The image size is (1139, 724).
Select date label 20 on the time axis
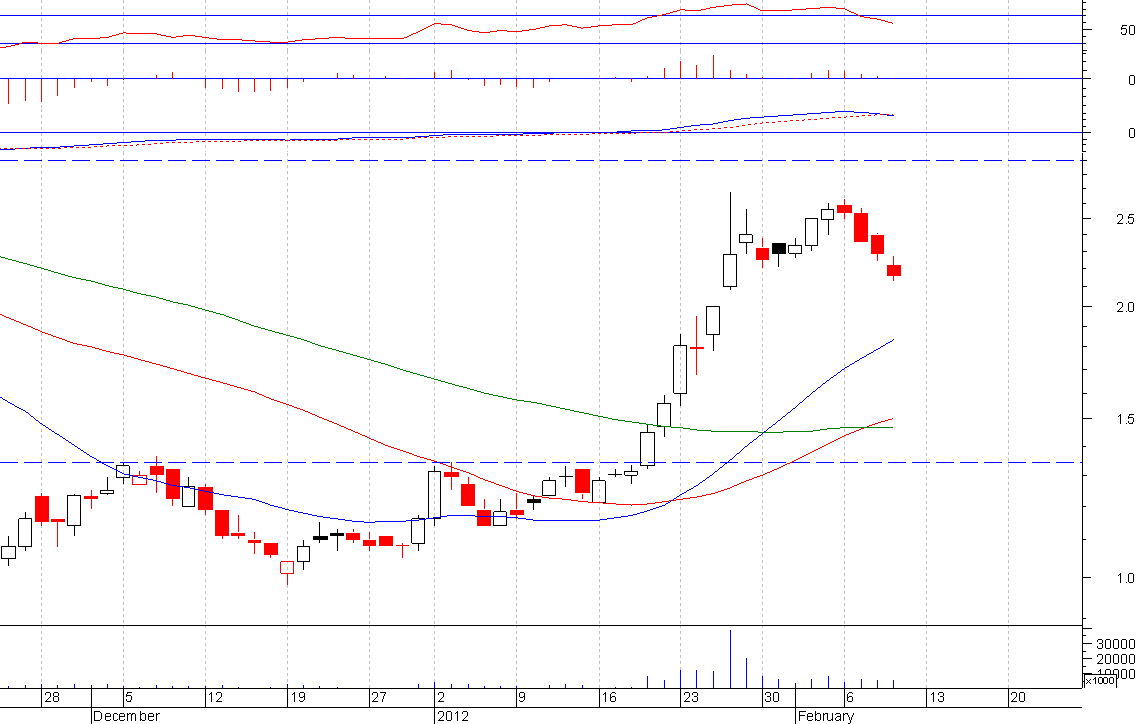pyautogui.click(x=1018, y=697)
